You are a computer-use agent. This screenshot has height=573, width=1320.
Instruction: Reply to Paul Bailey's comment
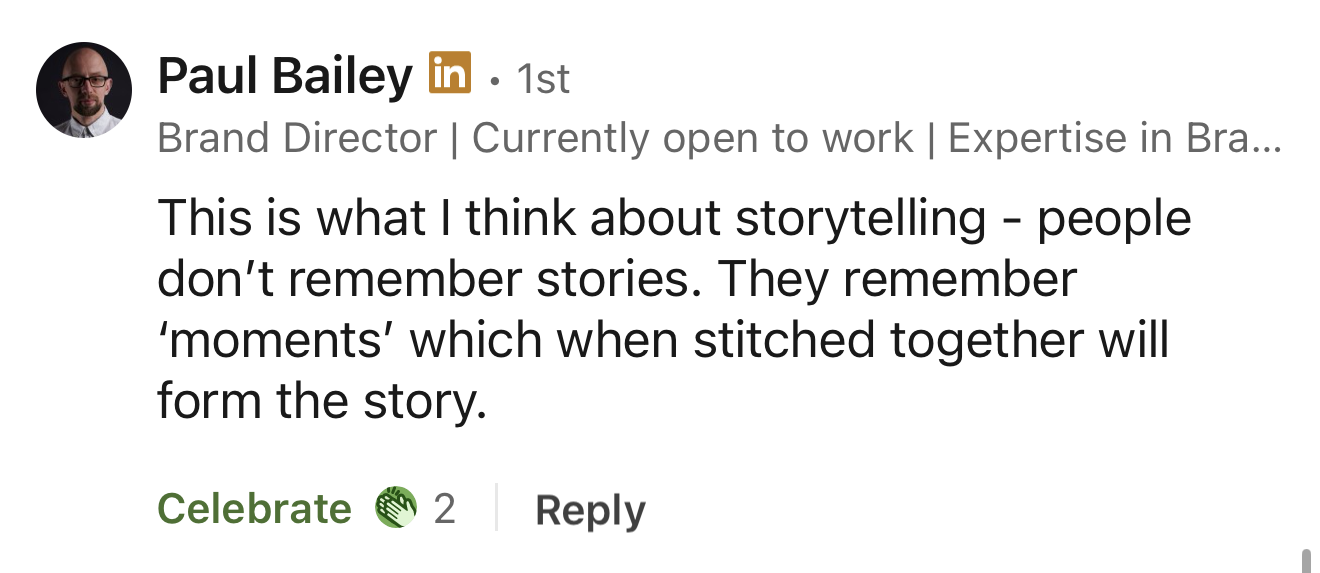[x=590, y=510]
